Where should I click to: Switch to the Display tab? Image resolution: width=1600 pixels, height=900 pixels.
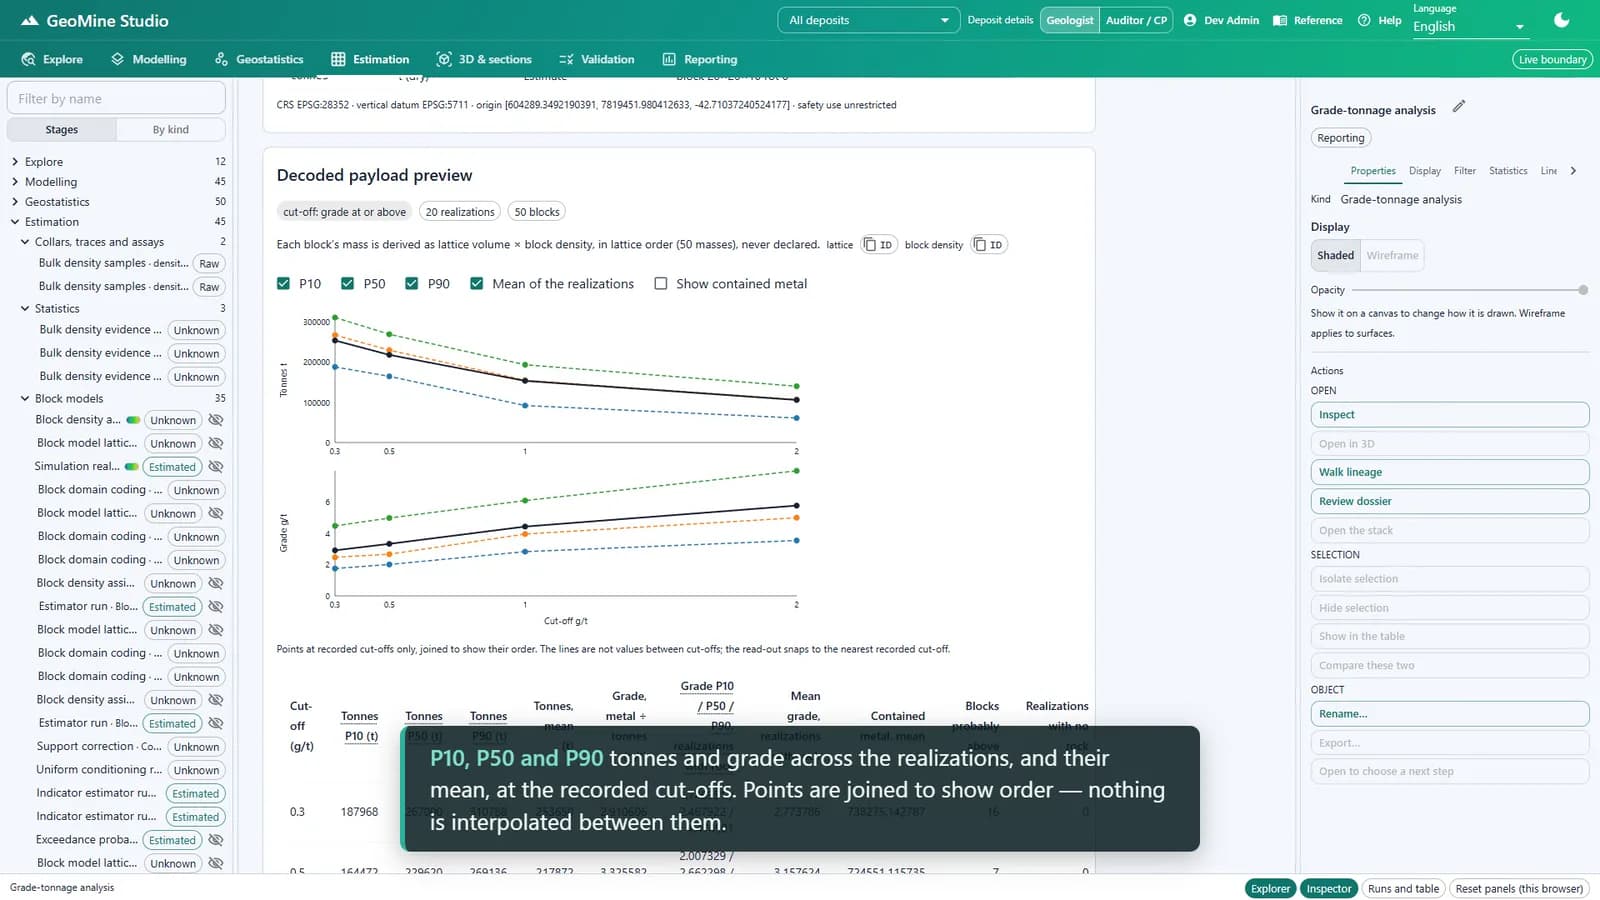pos(1425,171)
